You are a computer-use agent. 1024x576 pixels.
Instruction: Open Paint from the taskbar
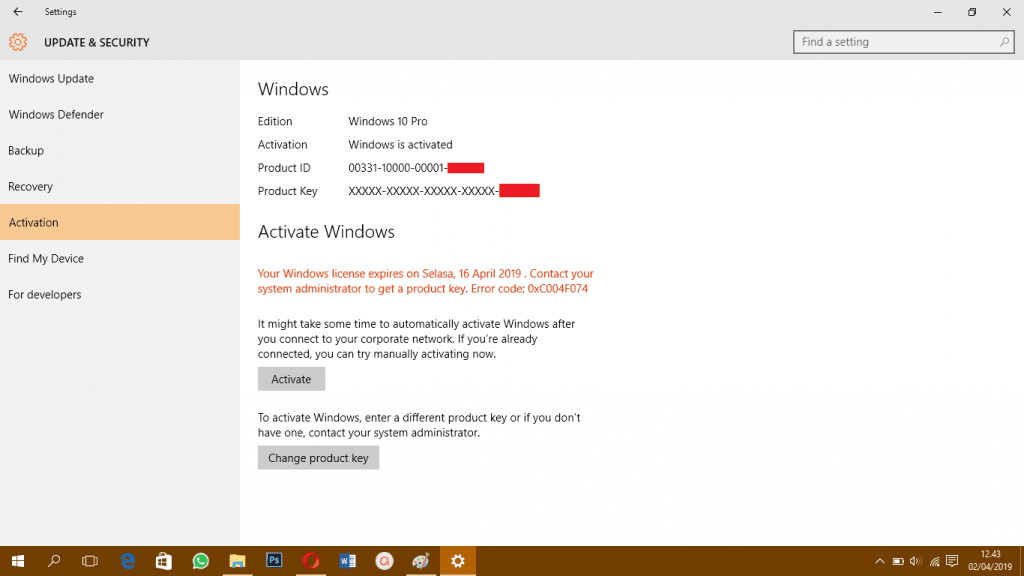[421, 561]
